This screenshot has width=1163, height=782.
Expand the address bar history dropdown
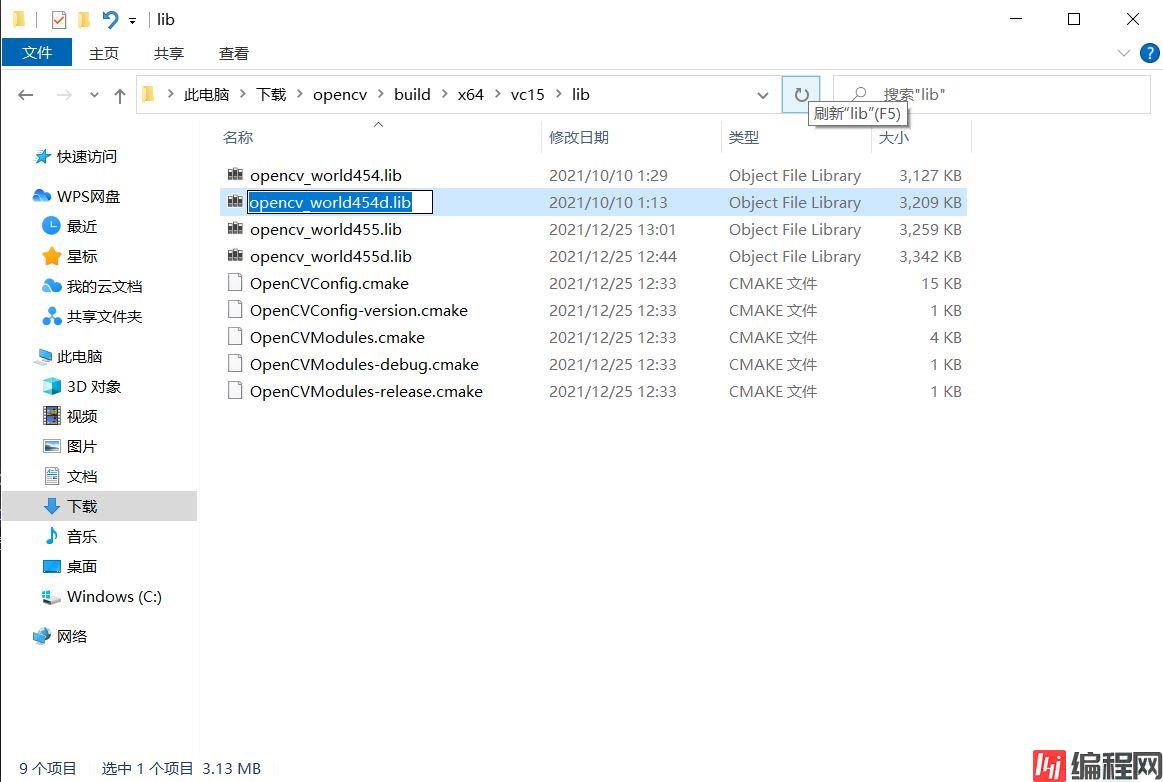point(763,95)
